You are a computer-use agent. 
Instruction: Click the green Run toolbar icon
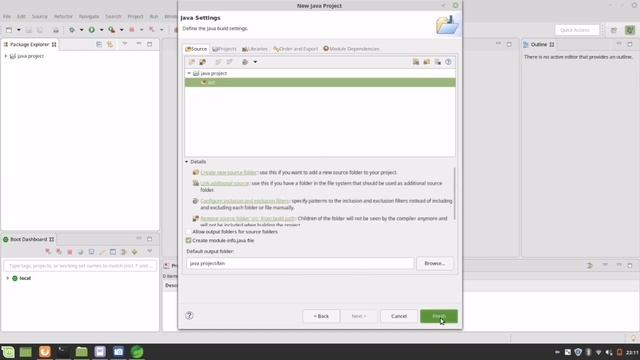(92, 30)
